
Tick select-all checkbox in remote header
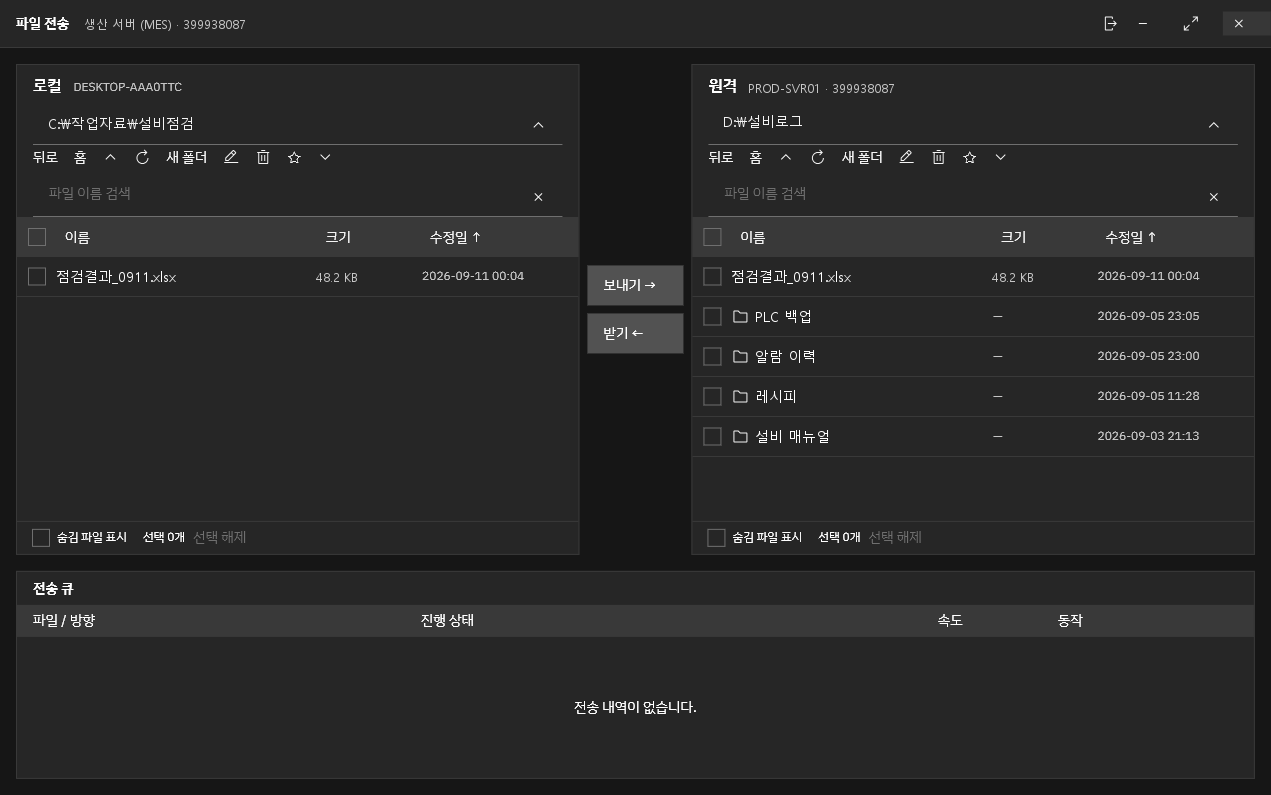[712, 237]
